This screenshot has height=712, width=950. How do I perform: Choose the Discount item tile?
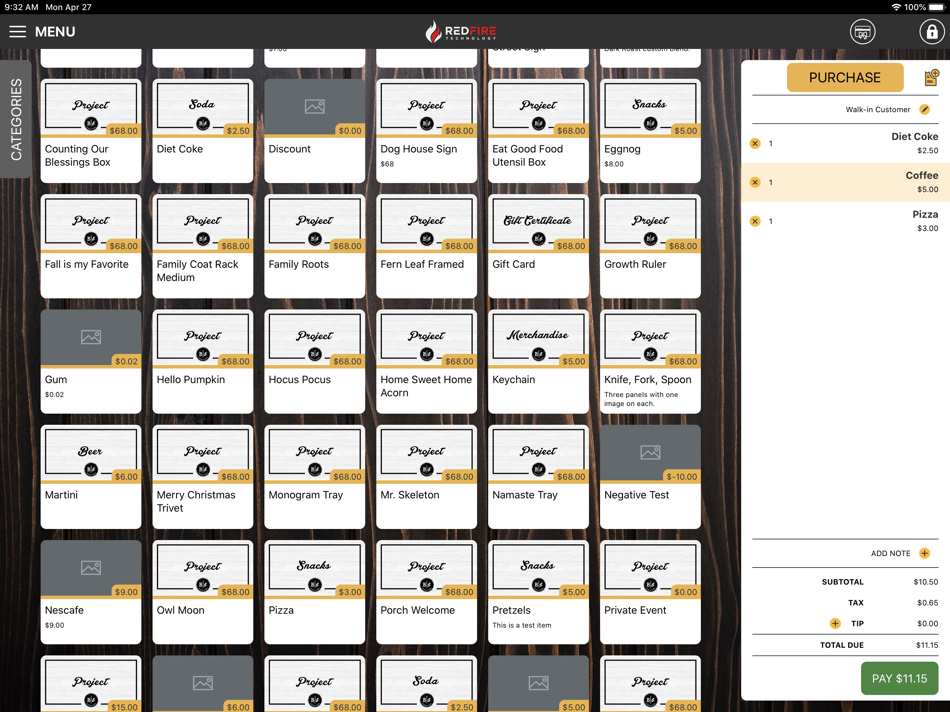tap(314, 131)
